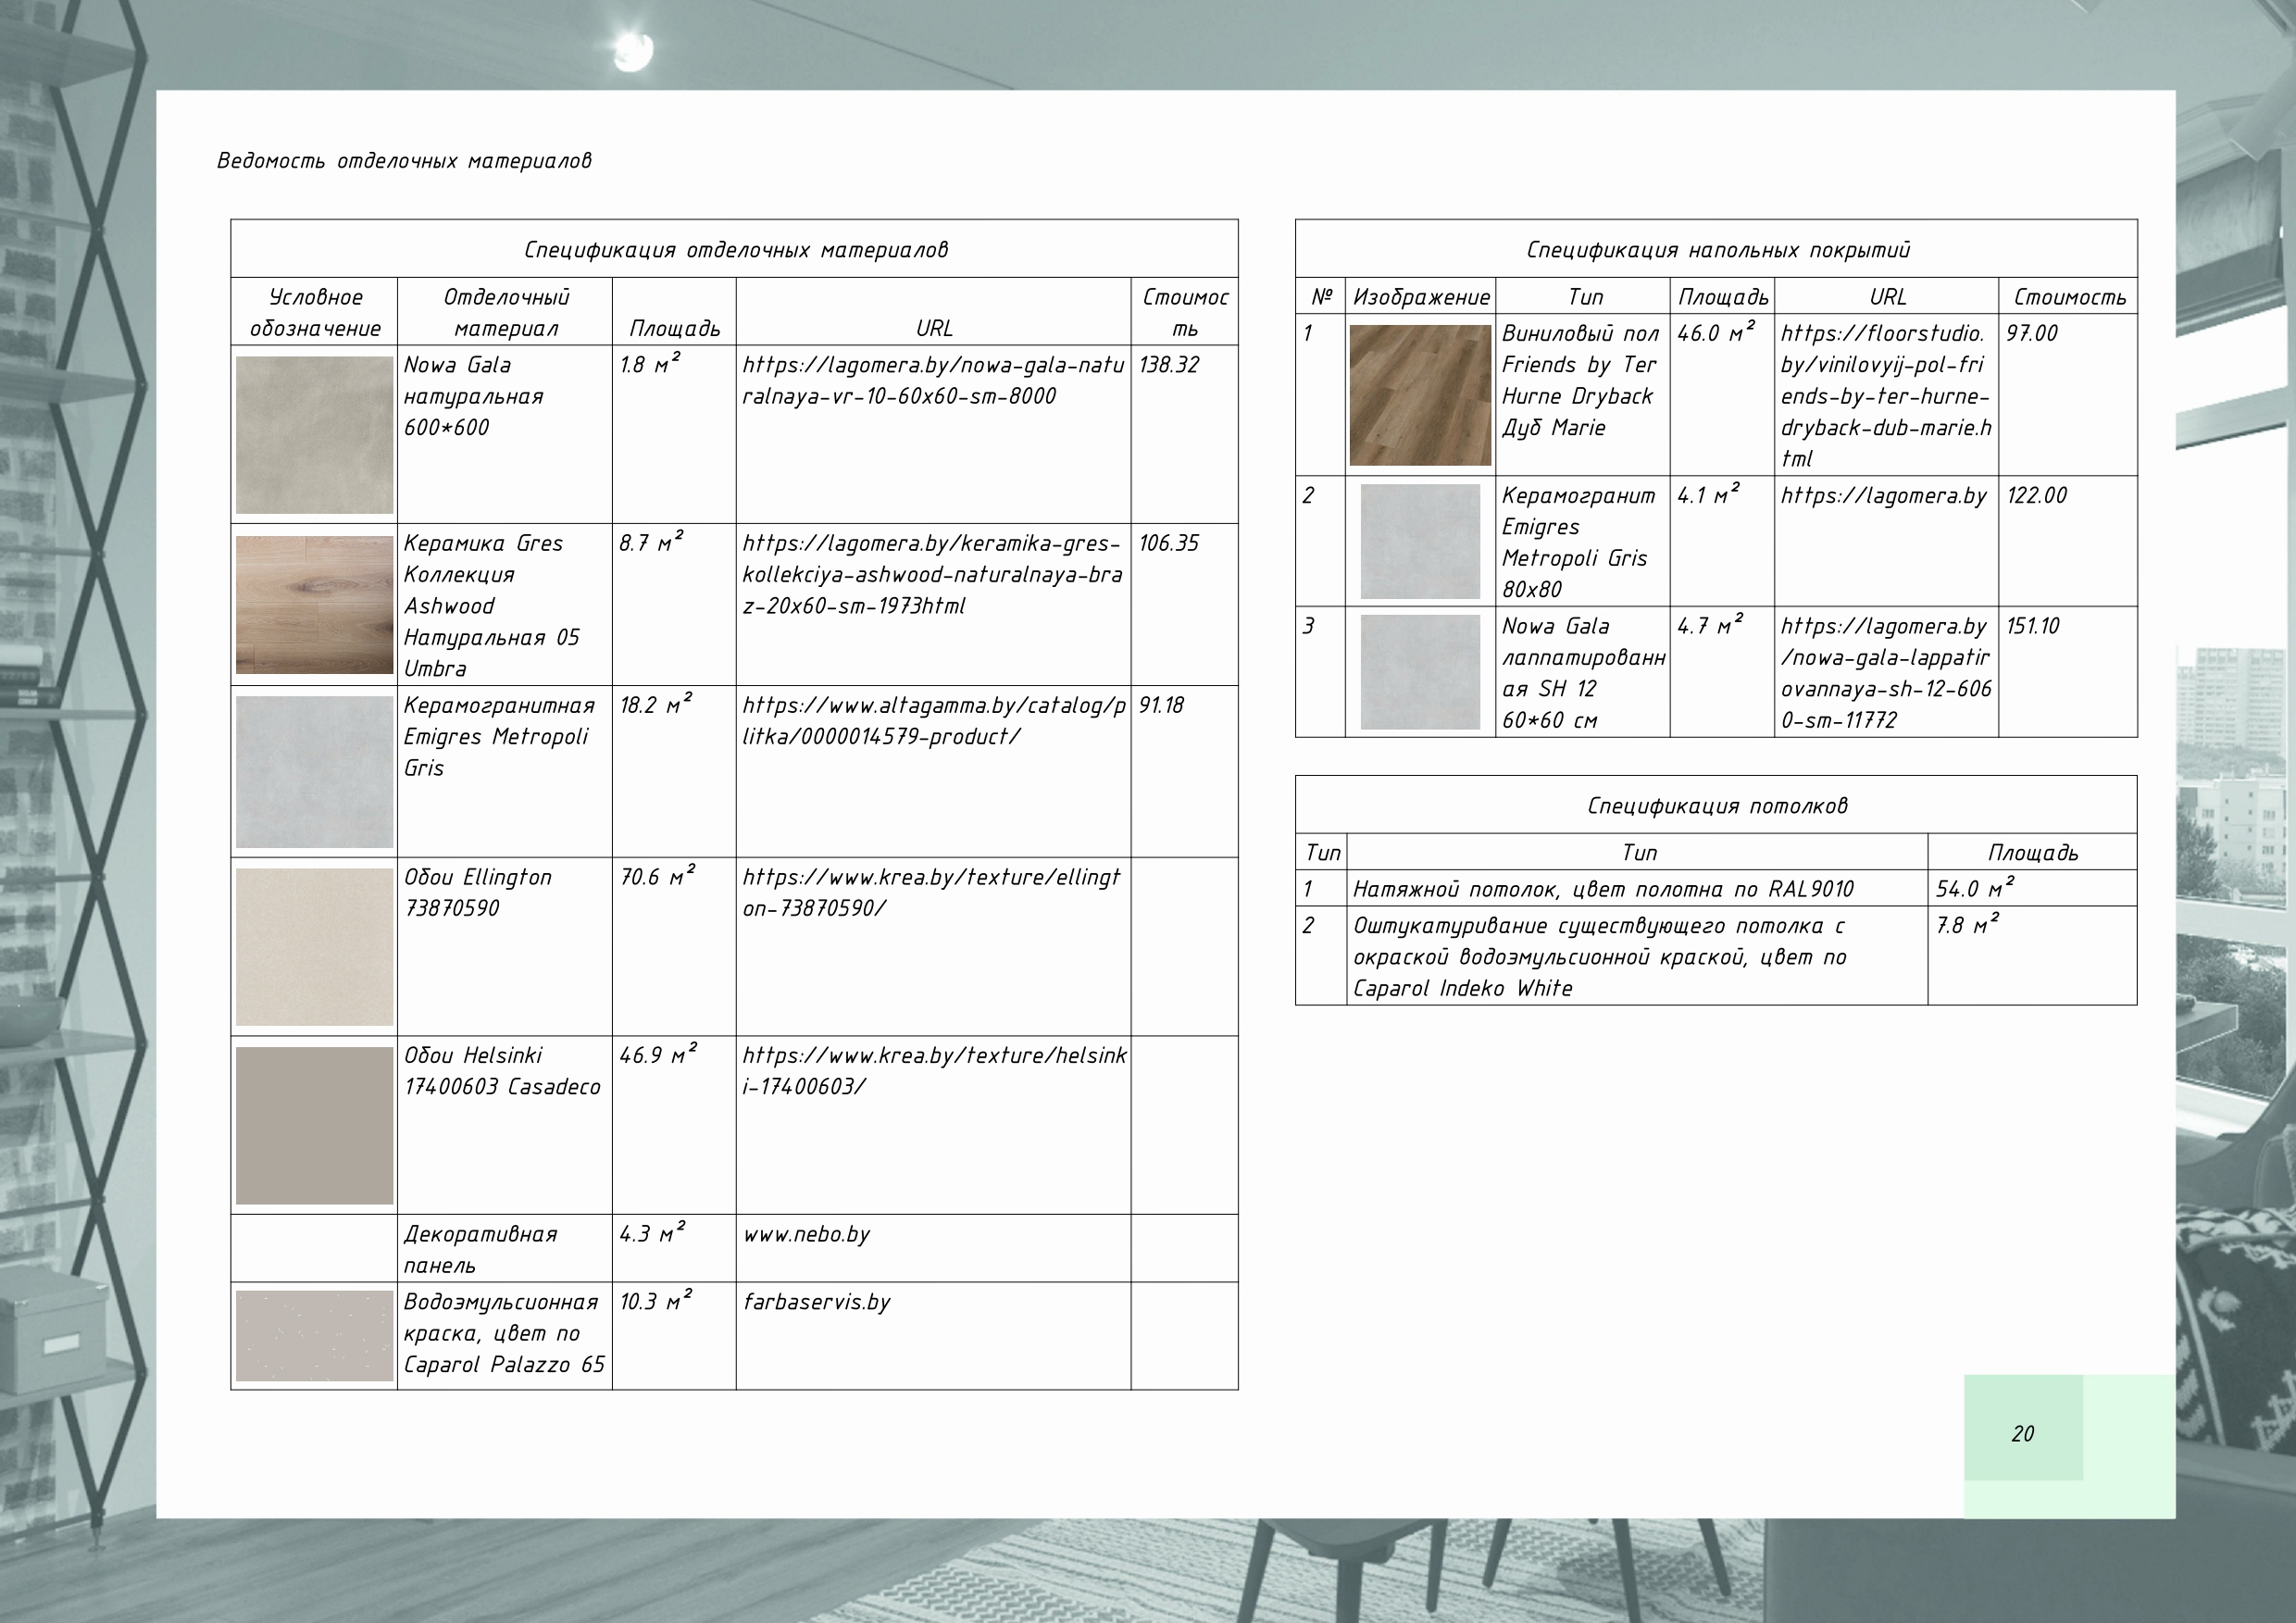Select the Обои Ellington 73870590 swatch
Image resolution: width=2296 pixels, height=1623 pixels.
pos(314,947)
